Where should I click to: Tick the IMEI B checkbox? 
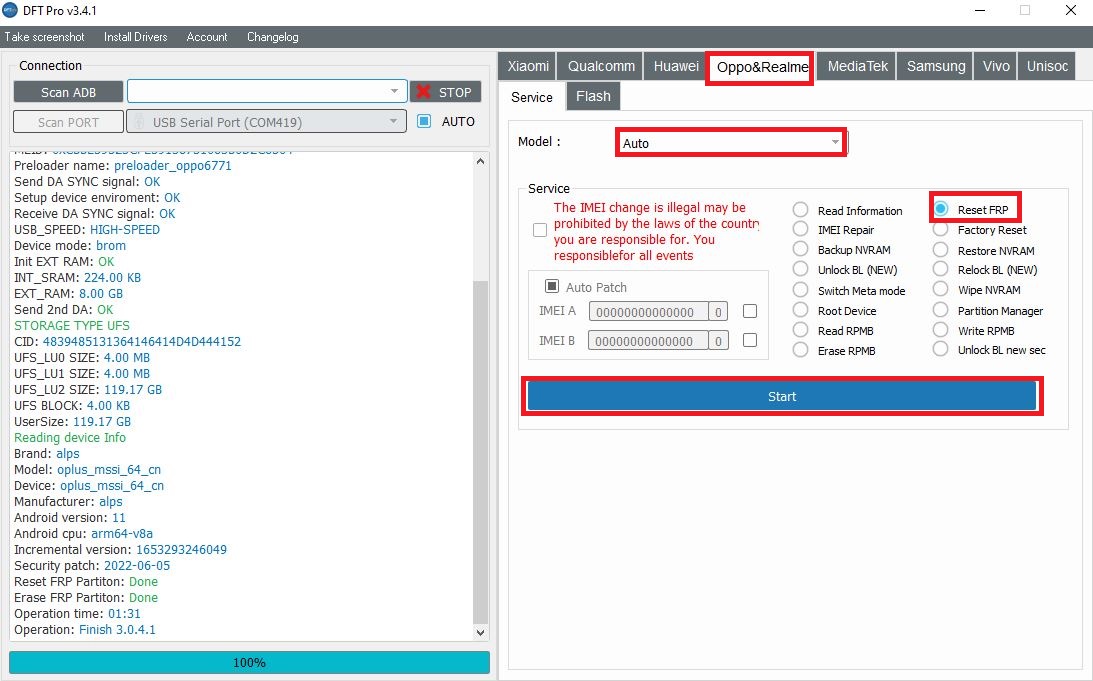pos(750,340)
